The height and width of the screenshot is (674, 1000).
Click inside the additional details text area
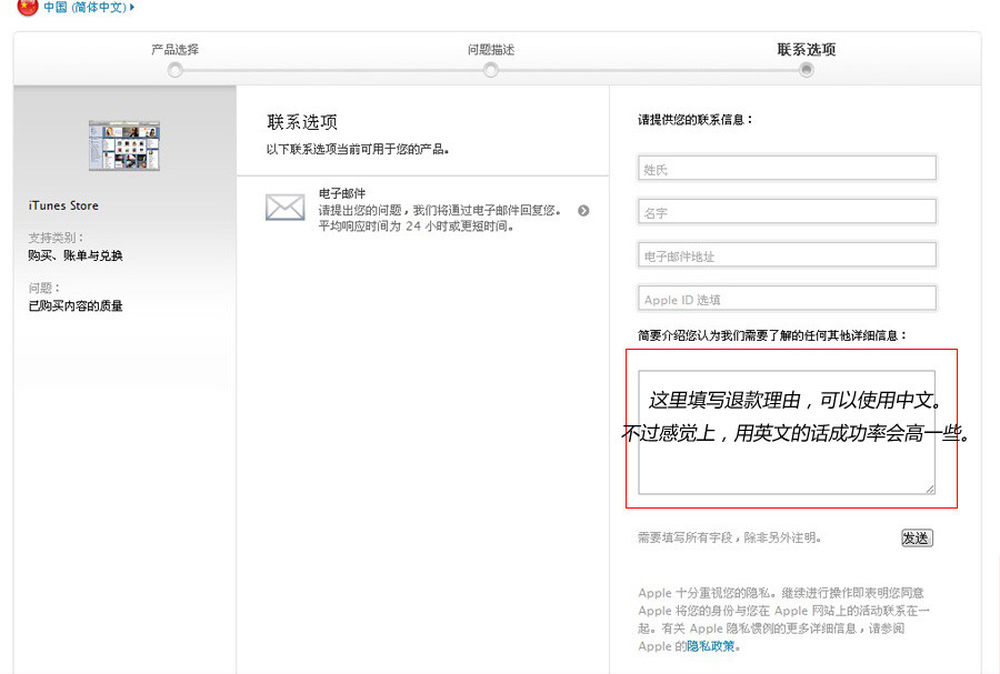pos(787,432)
